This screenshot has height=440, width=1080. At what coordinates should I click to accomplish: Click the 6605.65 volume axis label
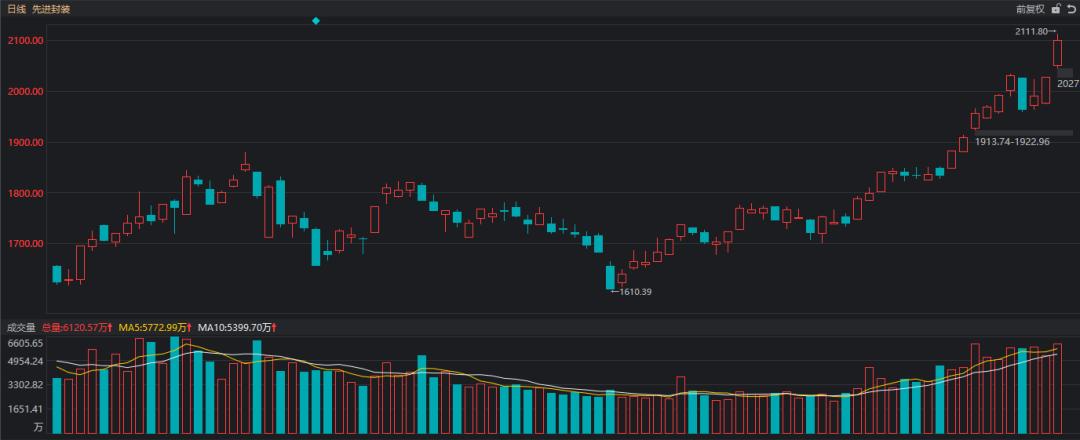click(x=24, y=343)
